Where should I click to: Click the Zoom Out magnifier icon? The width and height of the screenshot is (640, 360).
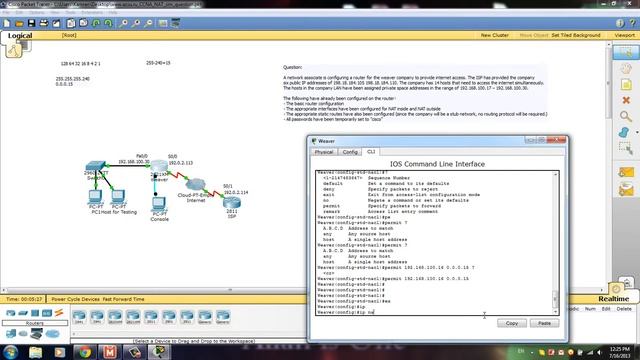(x=149, y=24)
